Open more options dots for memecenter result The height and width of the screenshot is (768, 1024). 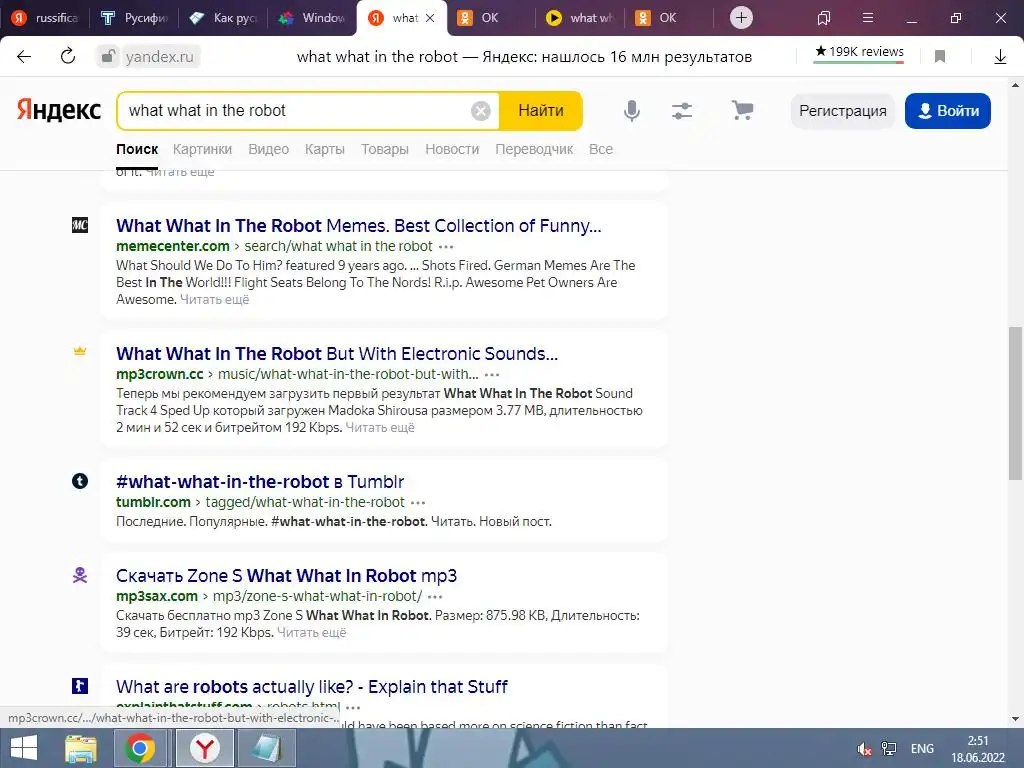[446, 247]
